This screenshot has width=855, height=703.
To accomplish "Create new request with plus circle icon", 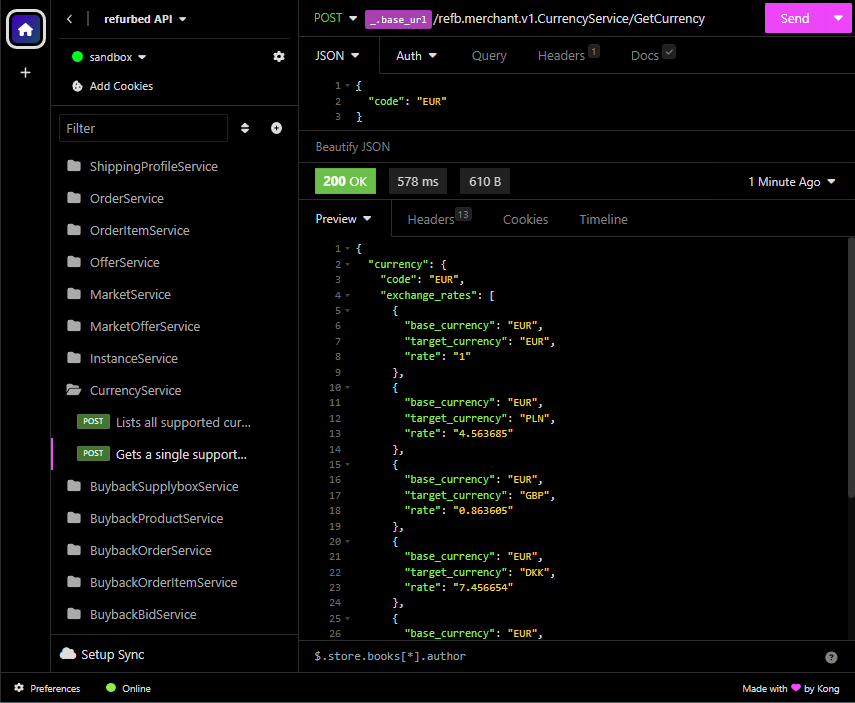I will click(x=276, y=128).
